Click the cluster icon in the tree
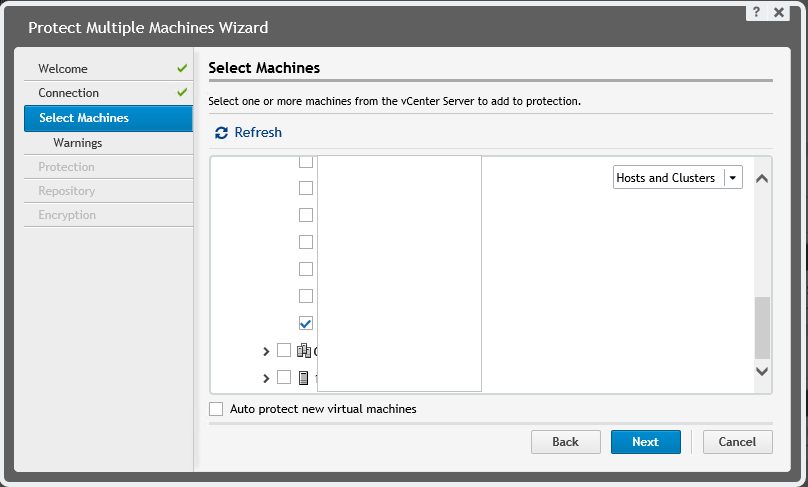The height and width of the screenshot is (487, 808). [304, 351]
